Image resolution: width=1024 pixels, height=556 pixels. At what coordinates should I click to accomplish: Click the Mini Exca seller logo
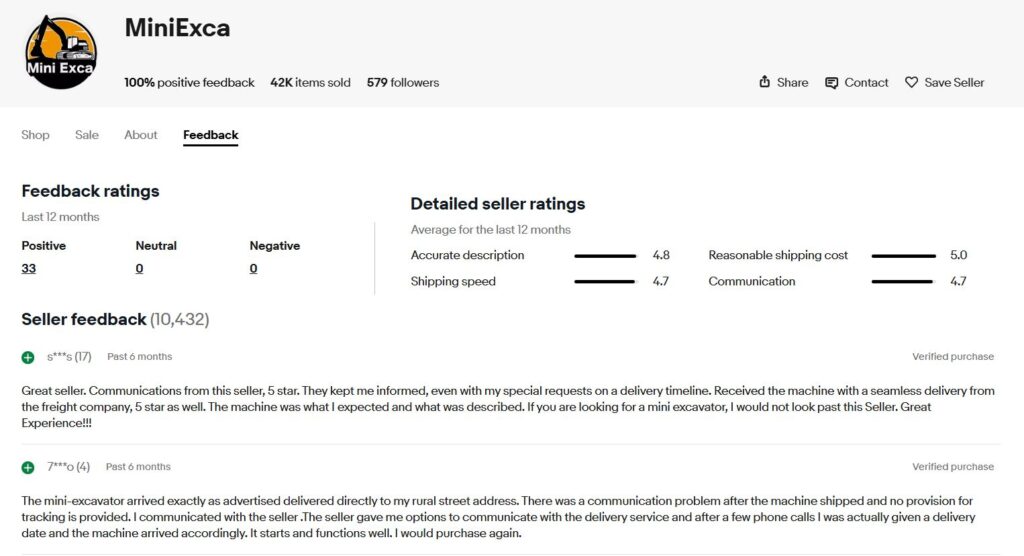[x=61, y=52]
